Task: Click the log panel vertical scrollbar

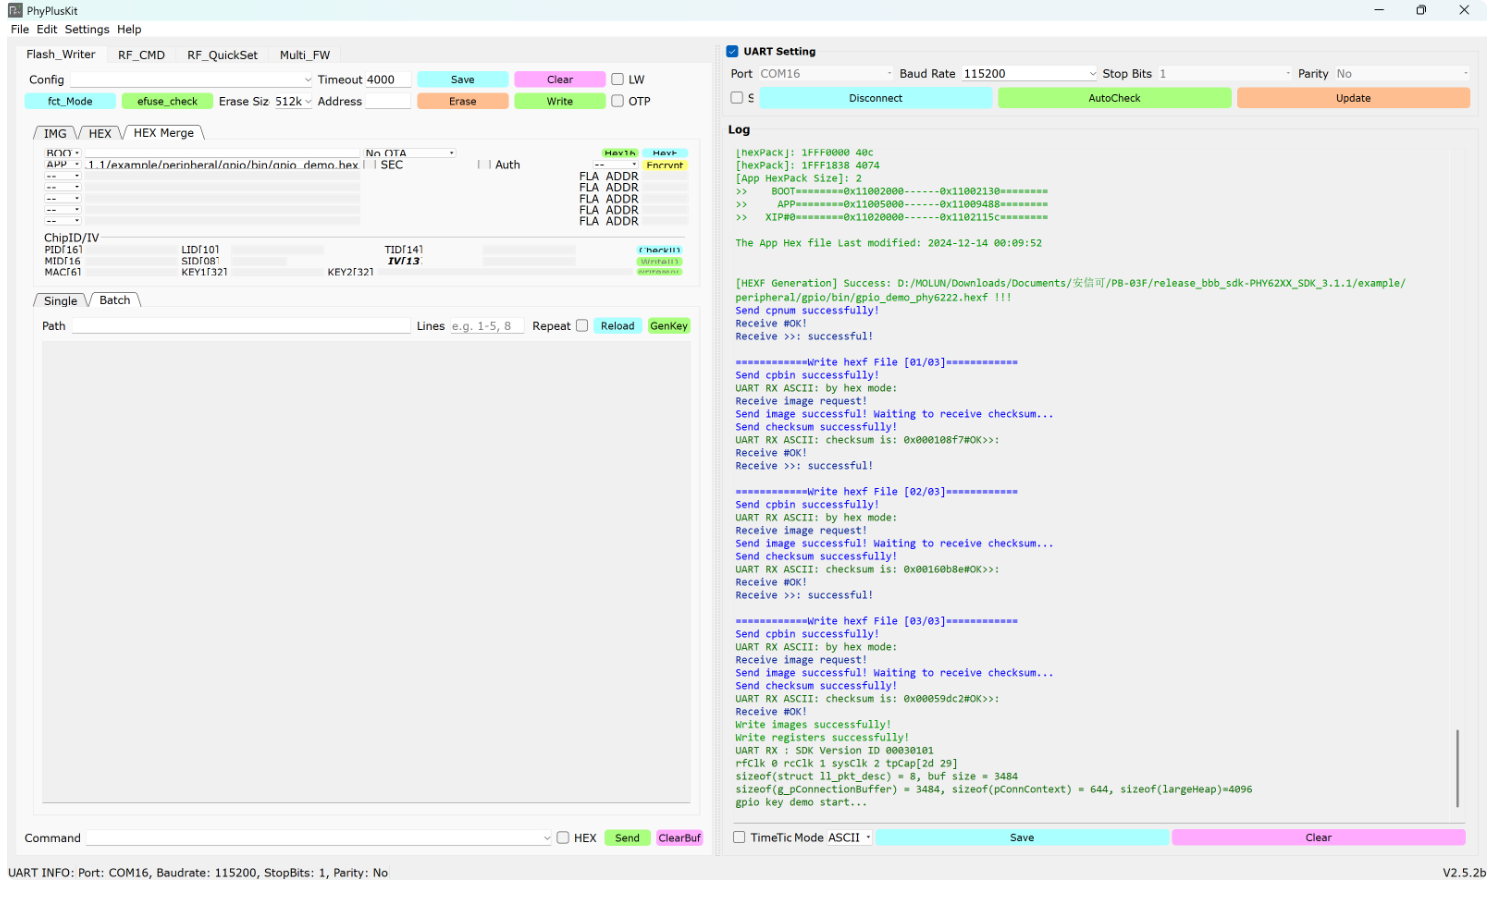Action: (x=1458, y=768)
